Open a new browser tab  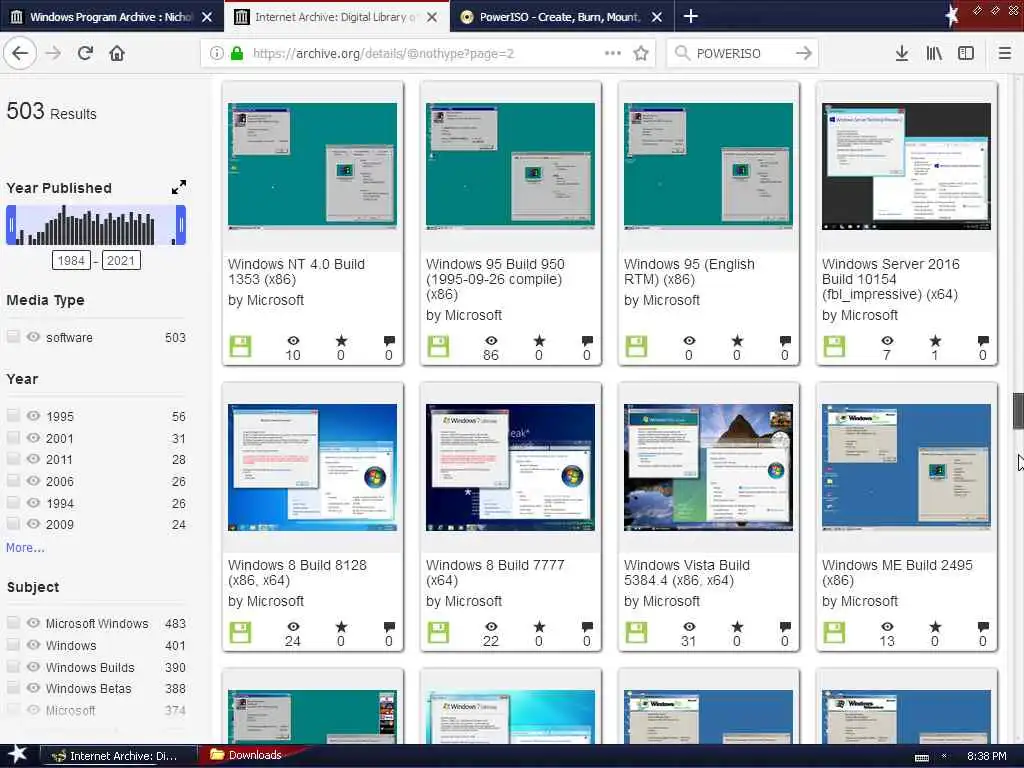point(690,16)
